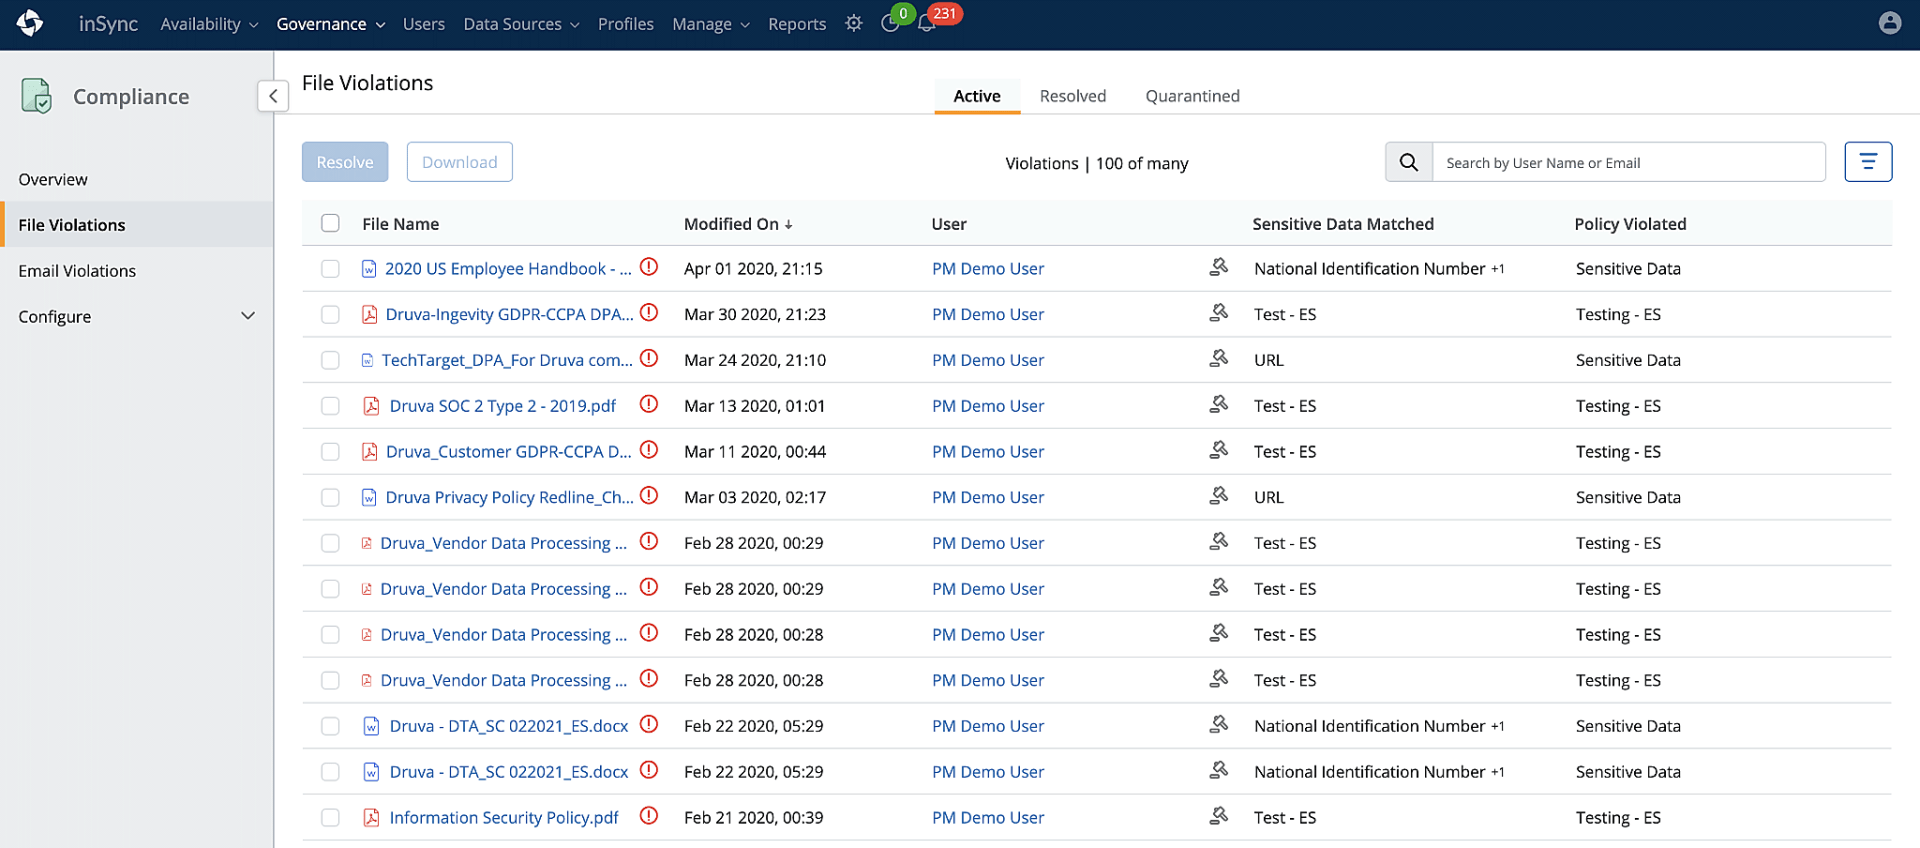Click warning icon for Druva-Ingevity GDPR-CCPA DPA
The height and width of the screenshot is (848, 1920).
click(x=649, y=313)
